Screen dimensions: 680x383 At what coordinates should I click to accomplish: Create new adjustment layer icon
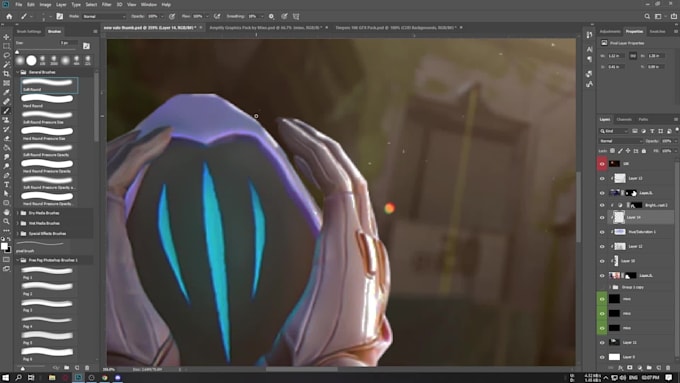[639, 368]
